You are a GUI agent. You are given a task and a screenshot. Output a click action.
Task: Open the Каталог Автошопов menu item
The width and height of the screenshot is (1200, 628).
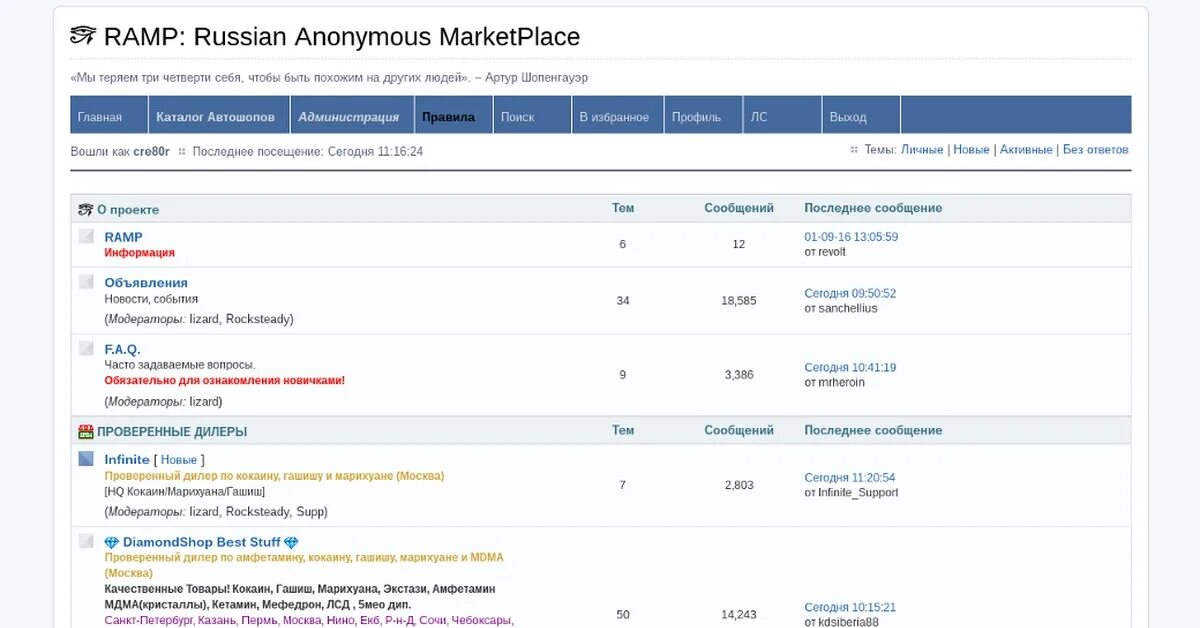tap(215, 116)
